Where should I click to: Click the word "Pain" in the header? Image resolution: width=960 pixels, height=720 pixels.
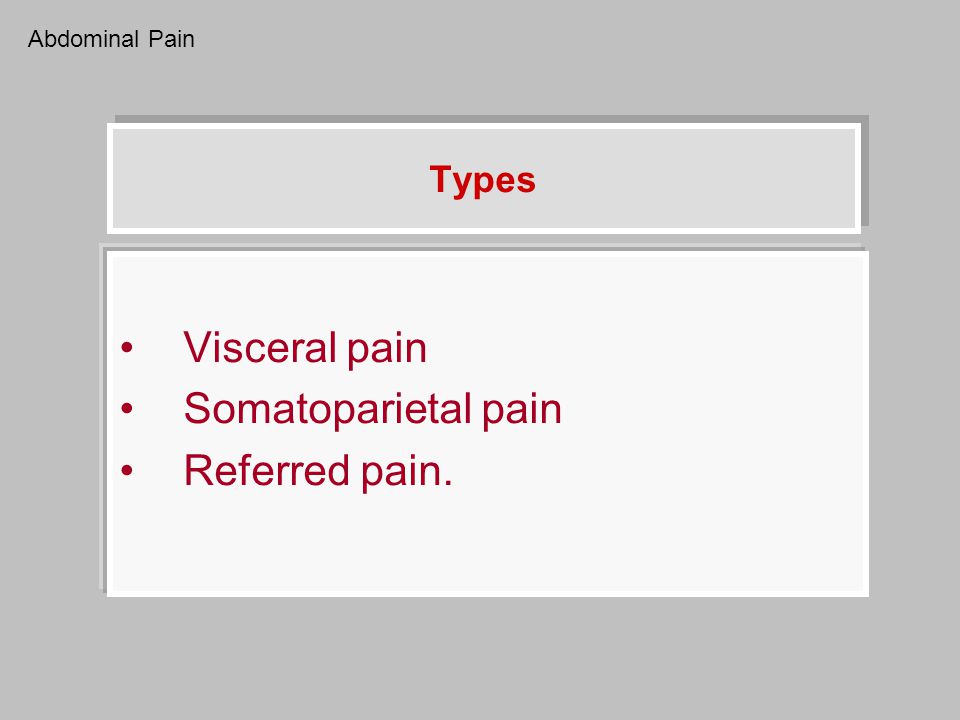(x=171, y=39)
